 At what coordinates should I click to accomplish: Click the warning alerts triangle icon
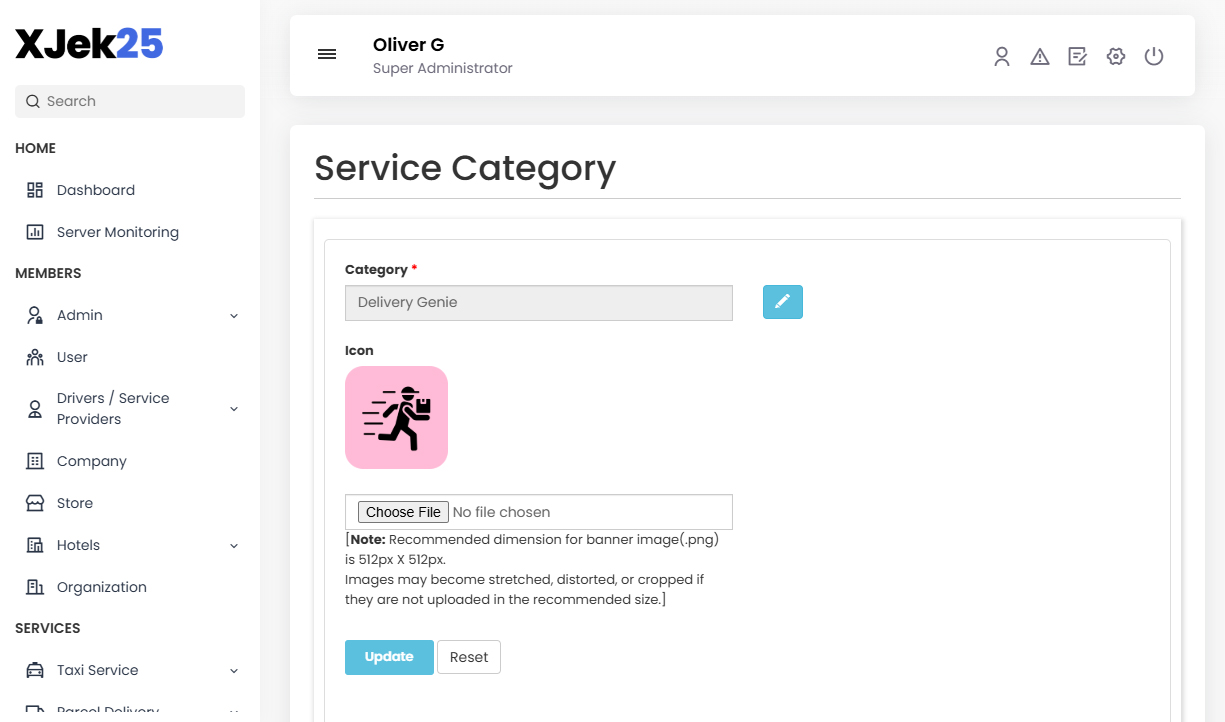1040,56
